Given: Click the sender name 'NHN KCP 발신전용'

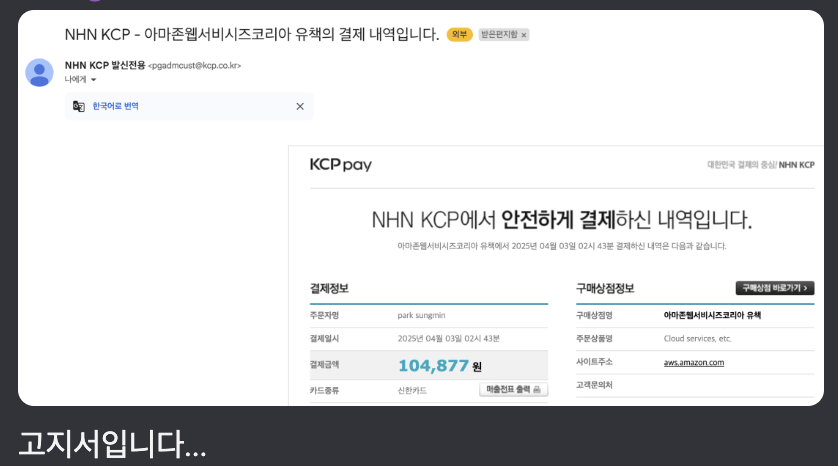Looking at the screenshot, I should click(105, 65).
